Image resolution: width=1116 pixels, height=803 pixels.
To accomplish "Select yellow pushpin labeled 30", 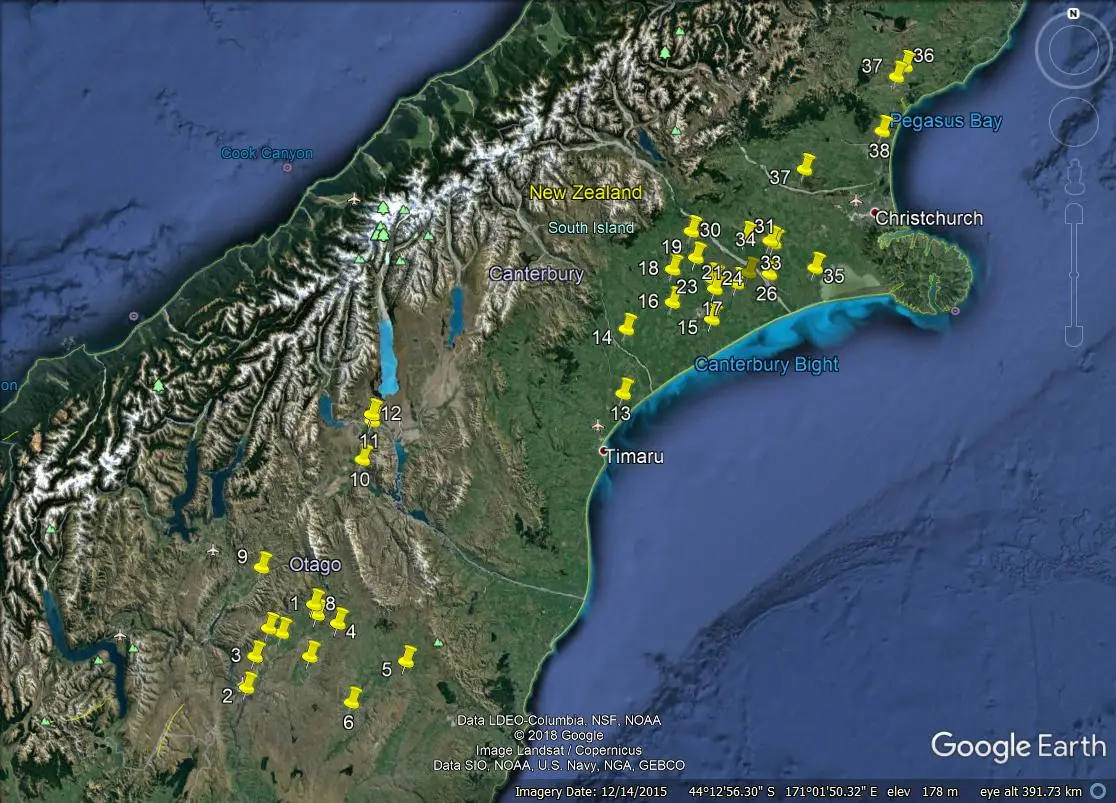I will [x=693, y=227].
